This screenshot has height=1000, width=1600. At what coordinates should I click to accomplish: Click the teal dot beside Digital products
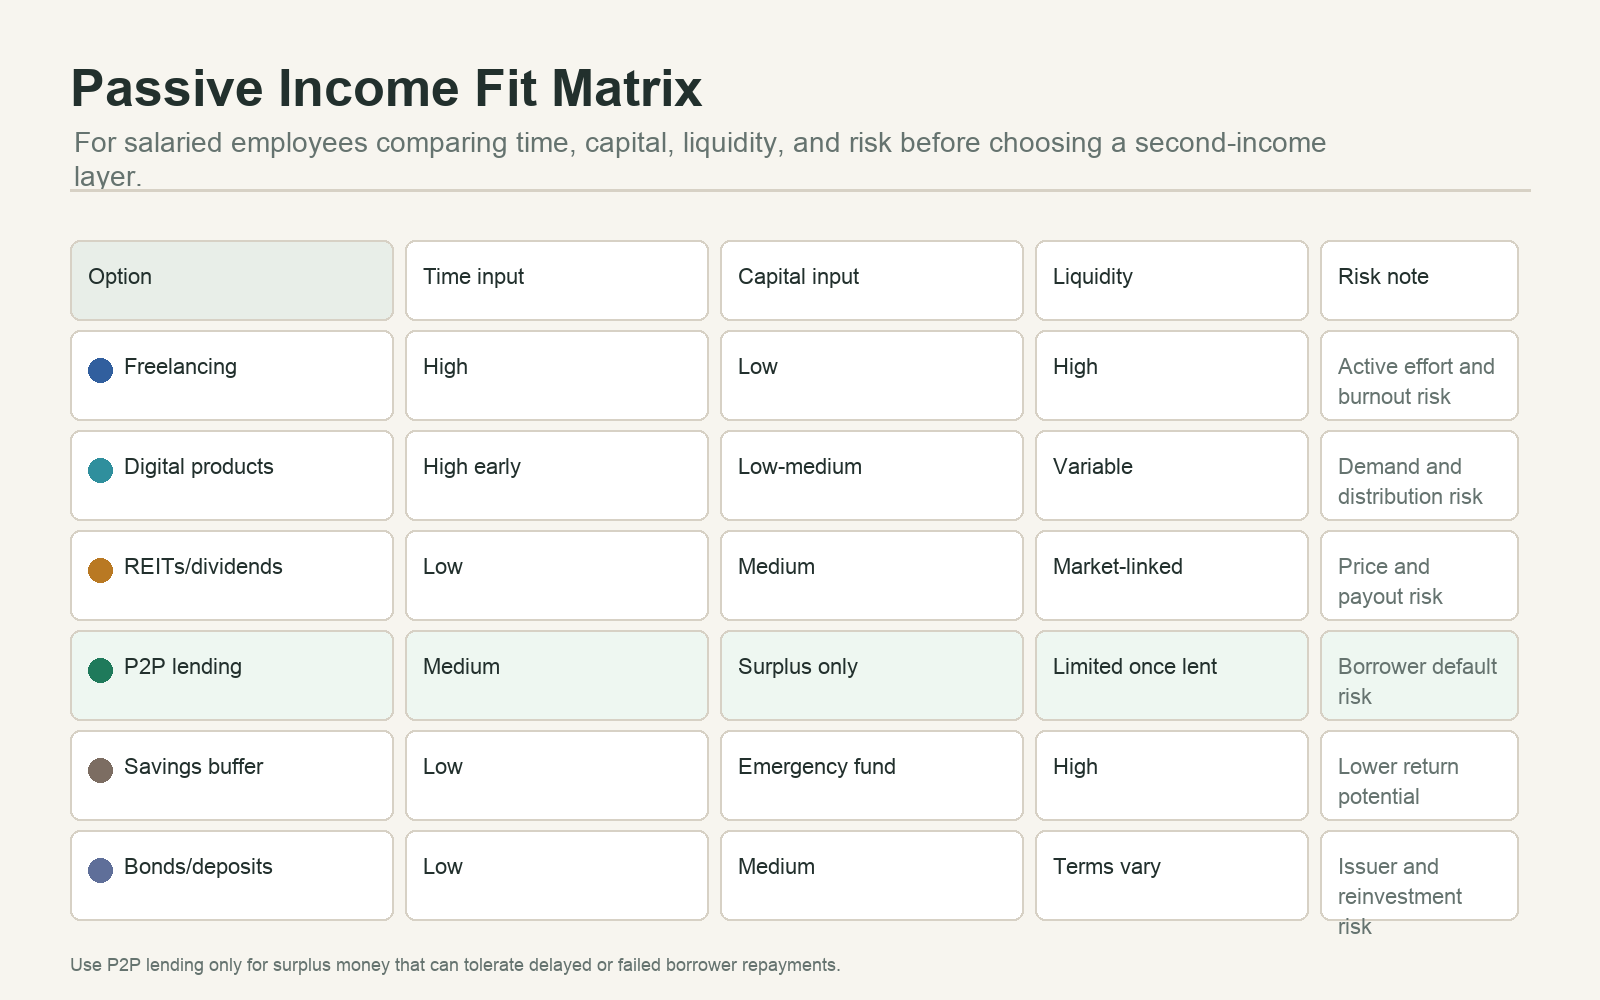(x=100, y=470)
